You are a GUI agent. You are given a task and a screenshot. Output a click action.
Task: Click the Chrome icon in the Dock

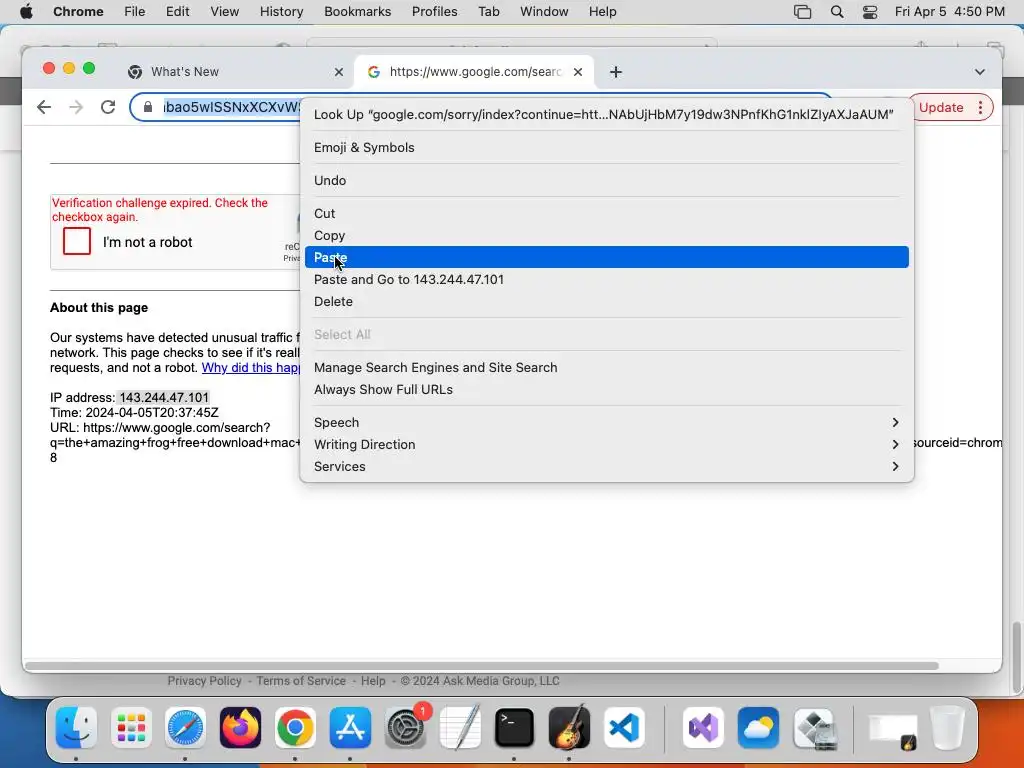pyautogui.click(x=295, y=728)
